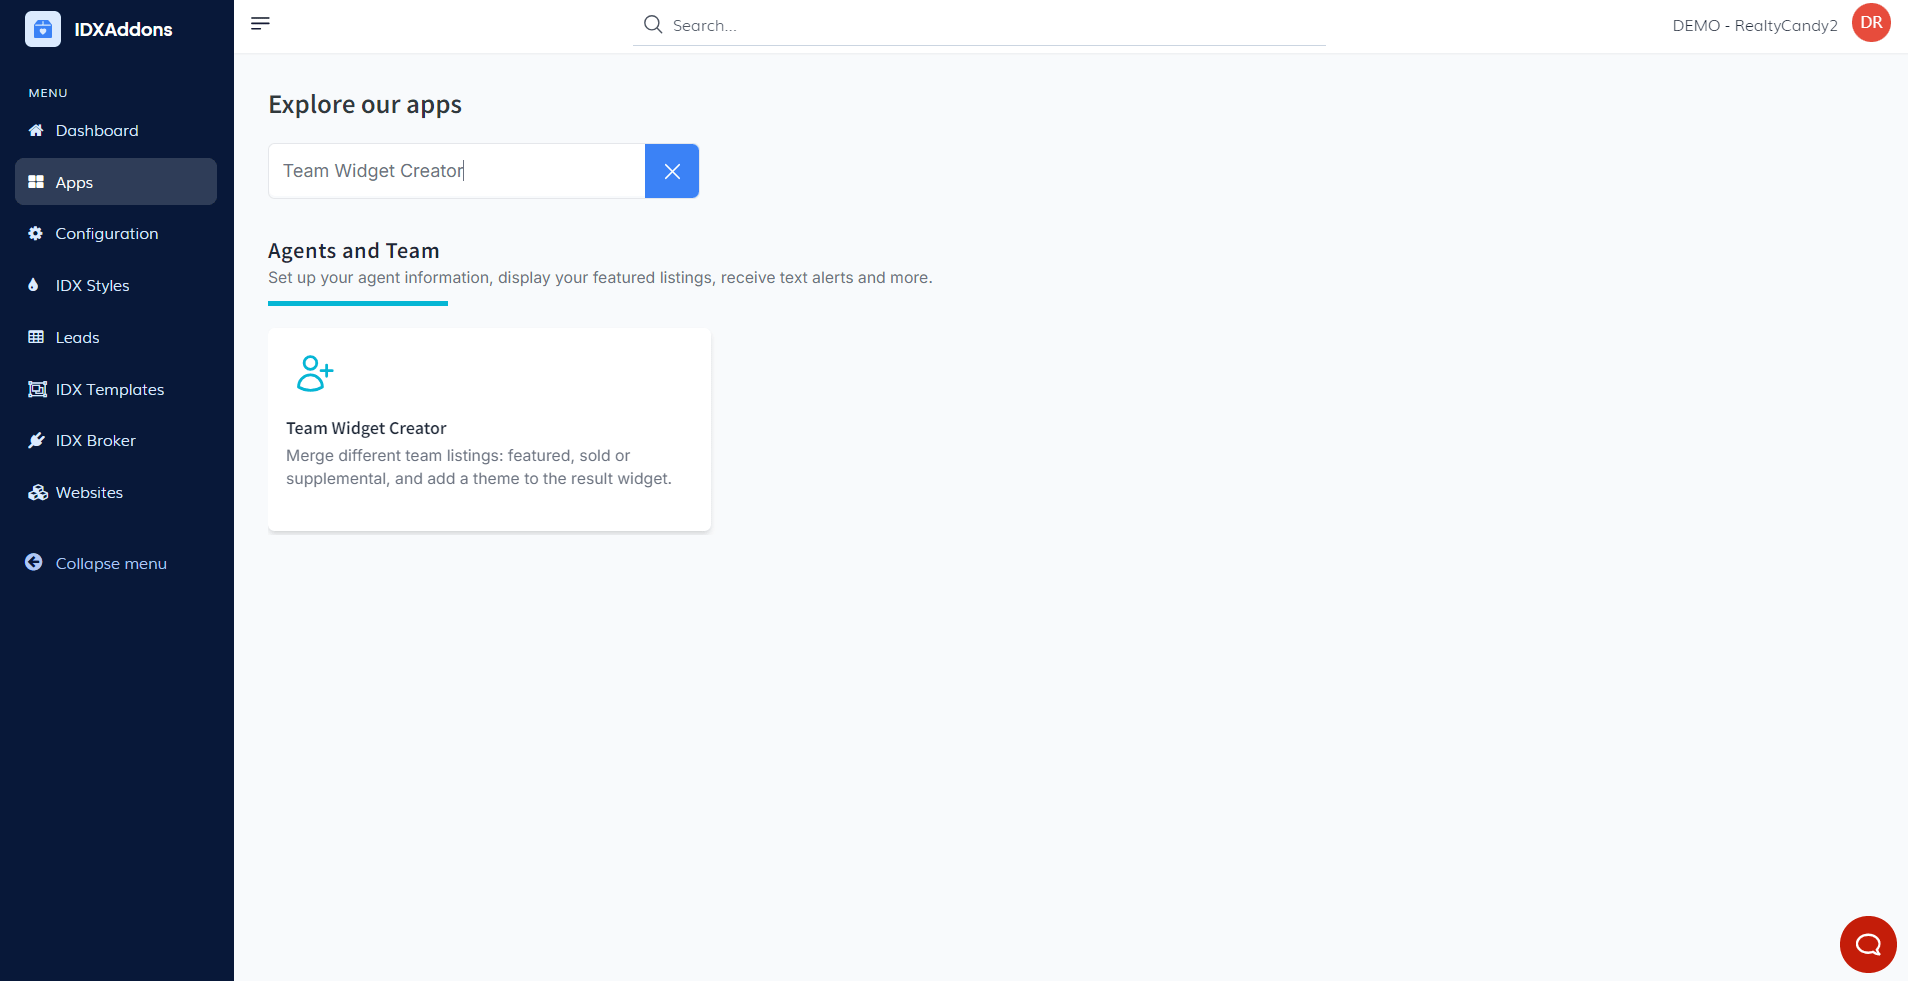
Task: Go to Dashboard in sidebar
Action: (x=97, y=131)
